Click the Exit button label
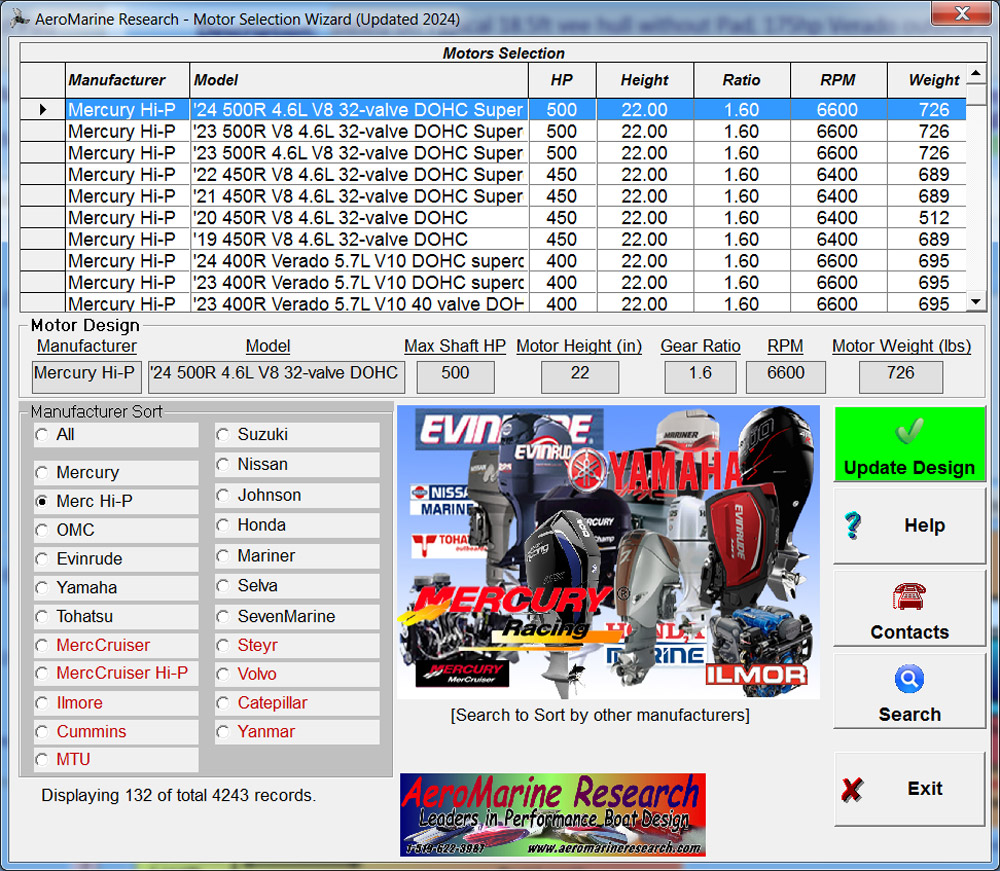 point(925,789)
